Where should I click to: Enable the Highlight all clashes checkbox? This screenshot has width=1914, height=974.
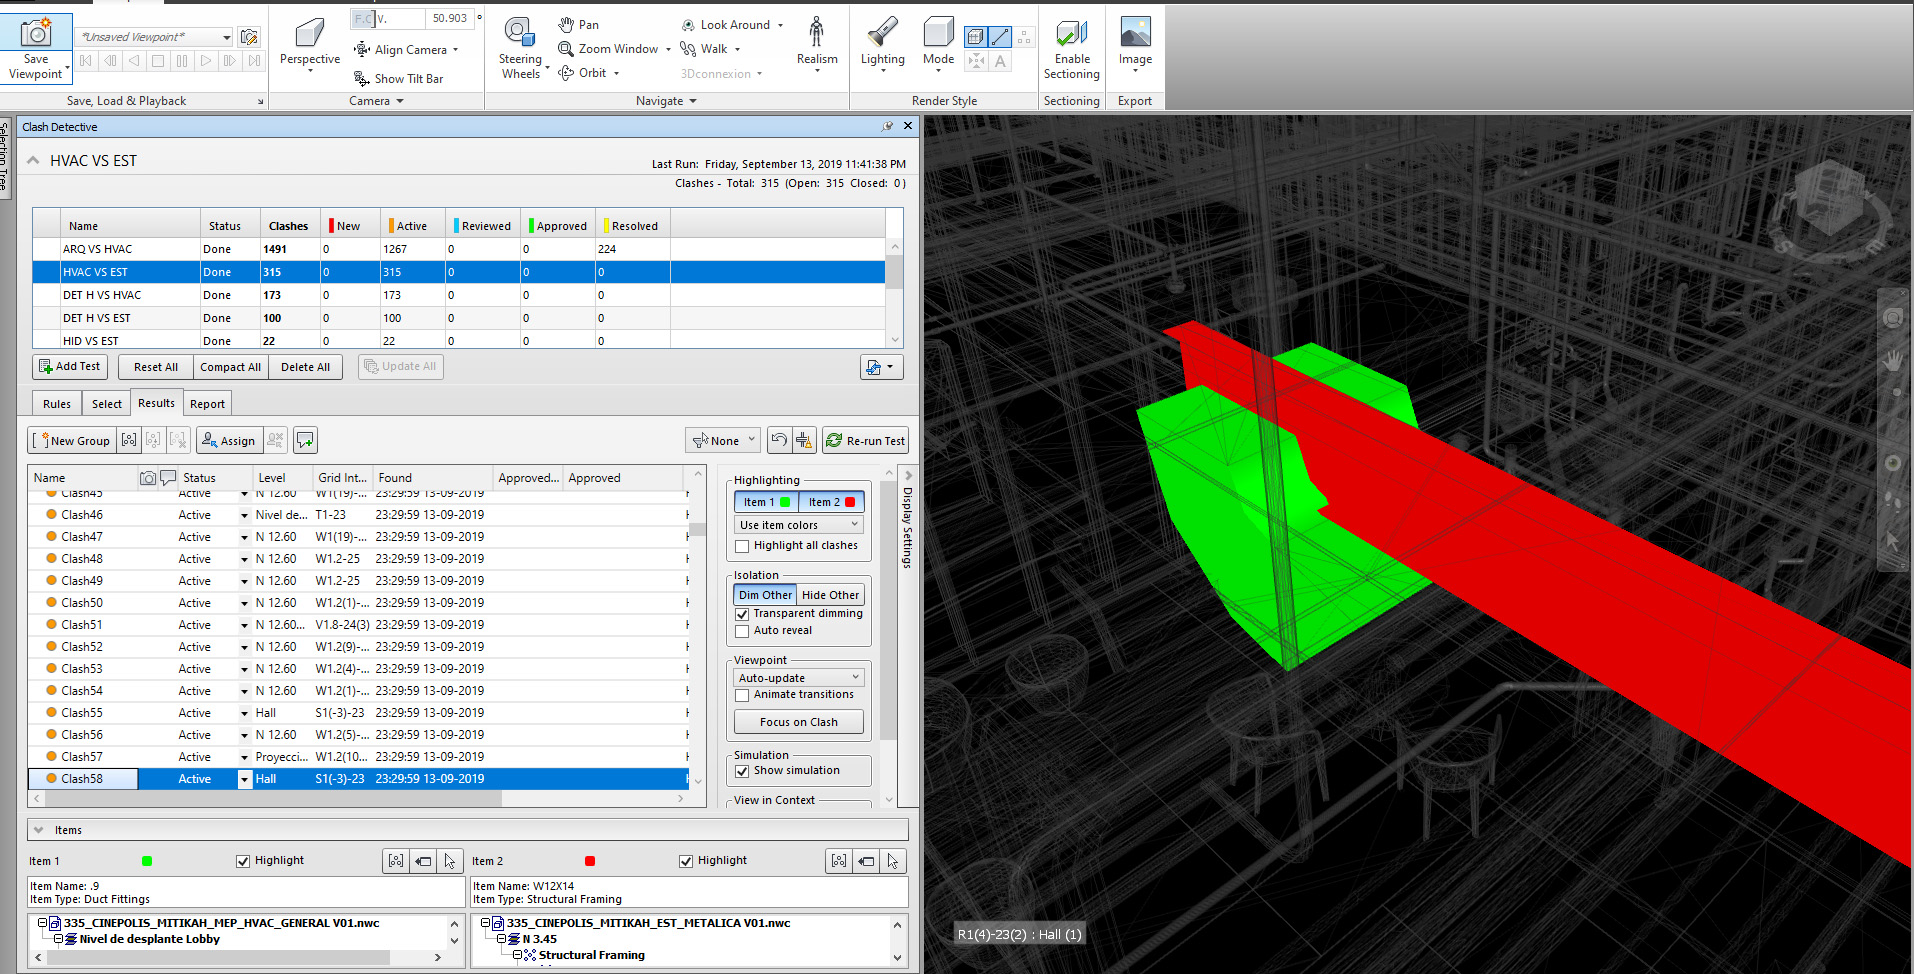[x=742, y=546]
